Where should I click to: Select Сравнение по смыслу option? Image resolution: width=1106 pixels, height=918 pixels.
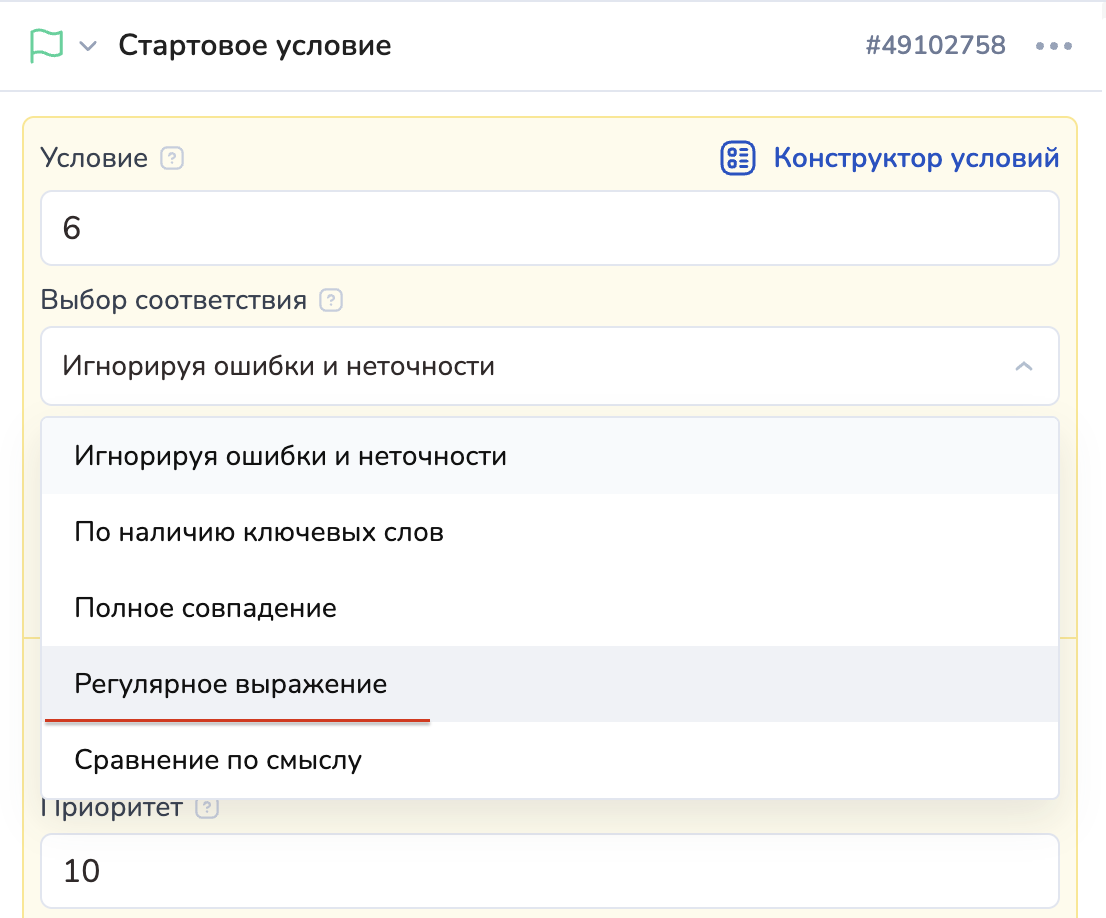tap(218, 760)
